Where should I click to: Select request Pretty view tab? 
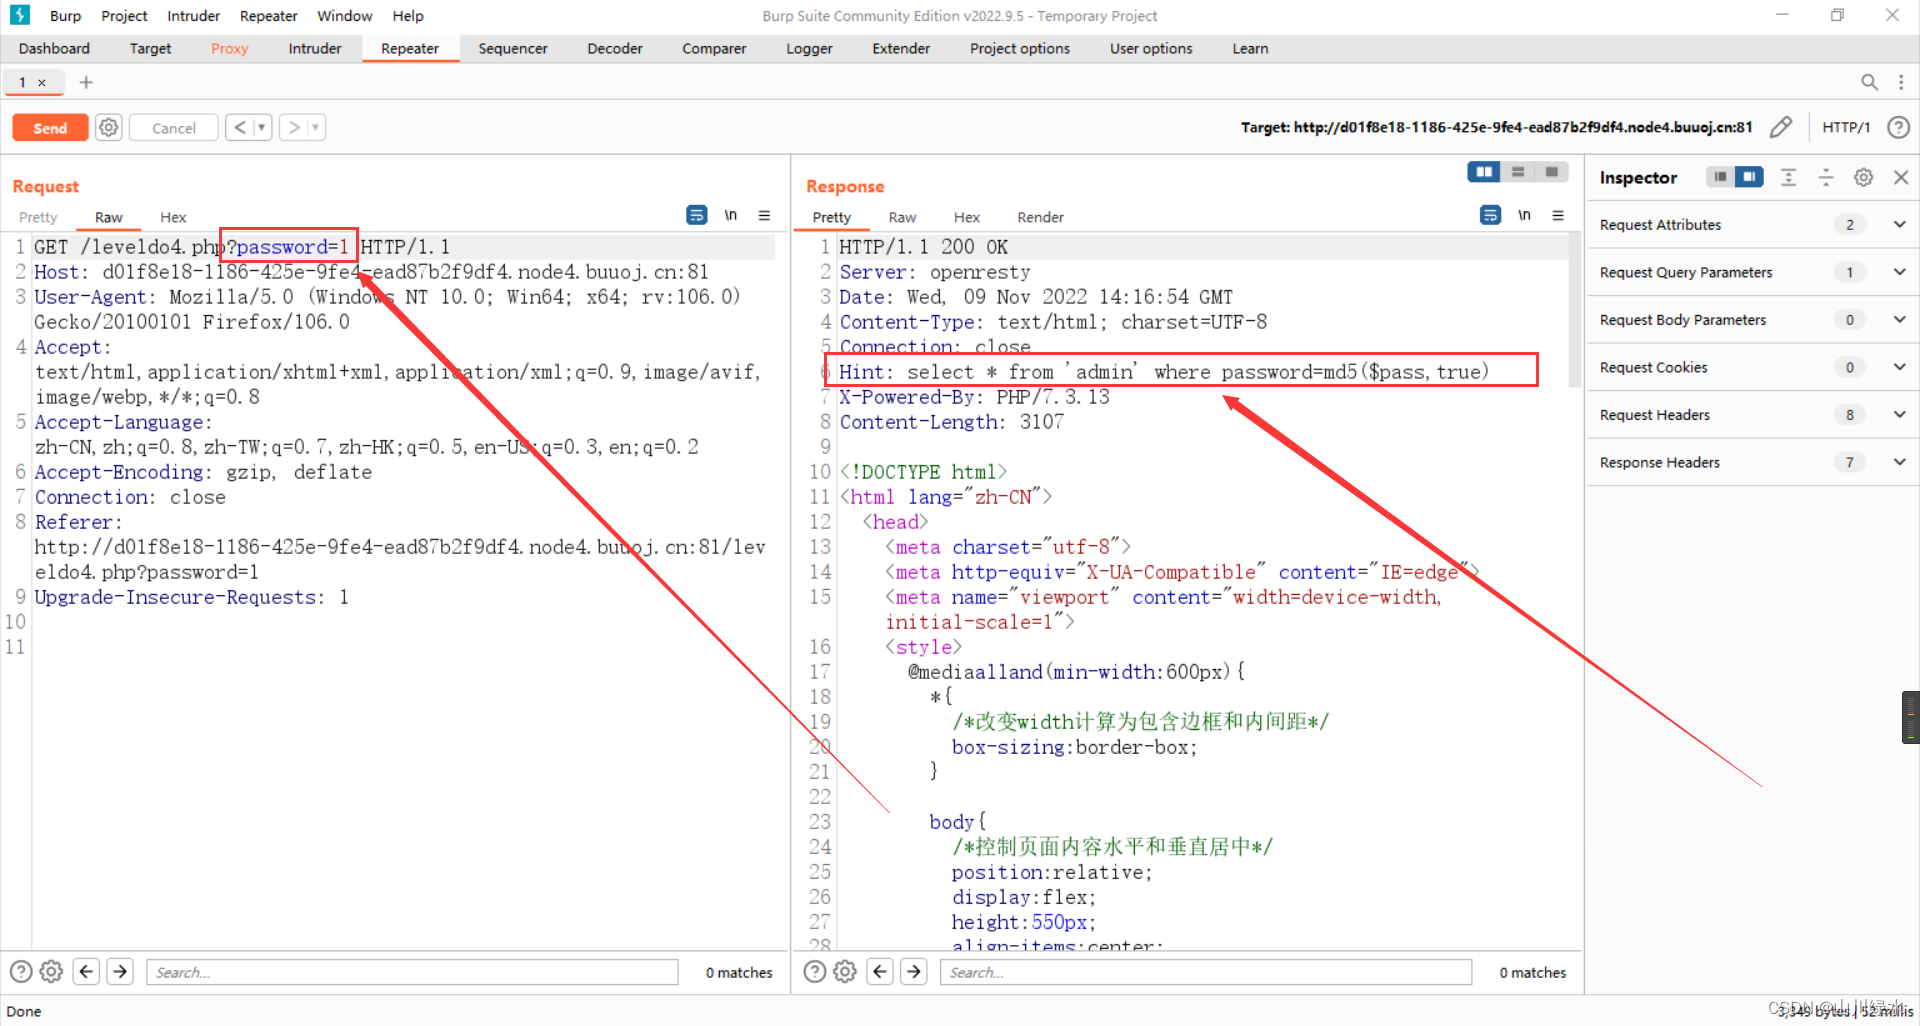38,217
